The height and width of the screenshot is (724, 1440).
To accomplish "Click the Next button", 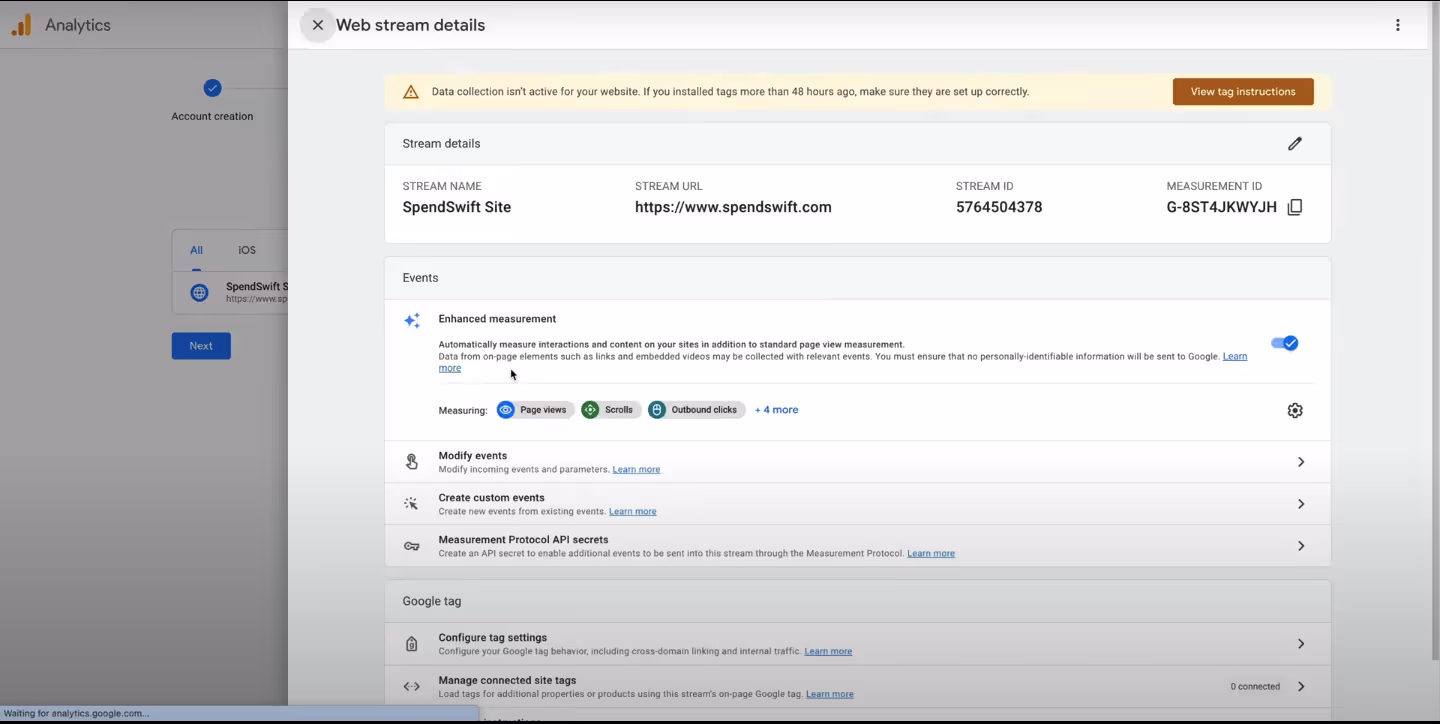I will pos(201,346).
